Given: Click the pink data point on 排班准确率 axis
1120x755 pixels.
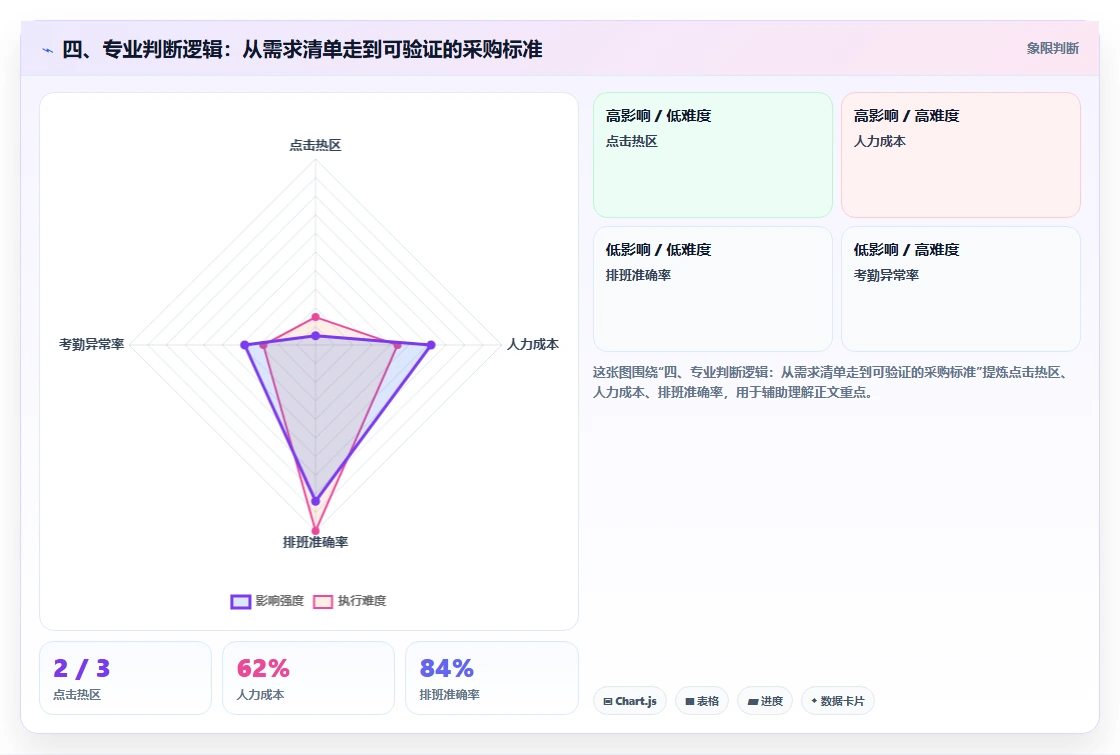Looking at the screenshot, I should pyautogui.click(x=315, y=531).
